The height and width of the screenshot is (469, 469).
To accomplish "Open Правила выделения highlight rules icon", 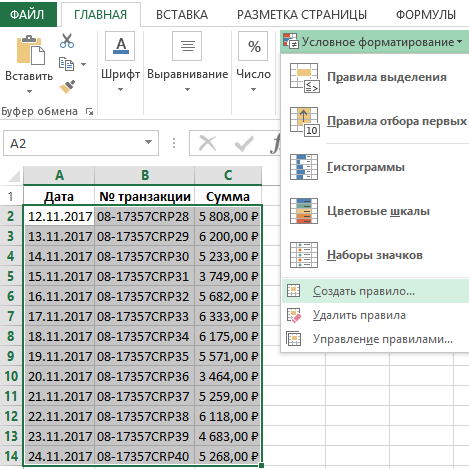I will pyautogui.click(x=304, y=77).
